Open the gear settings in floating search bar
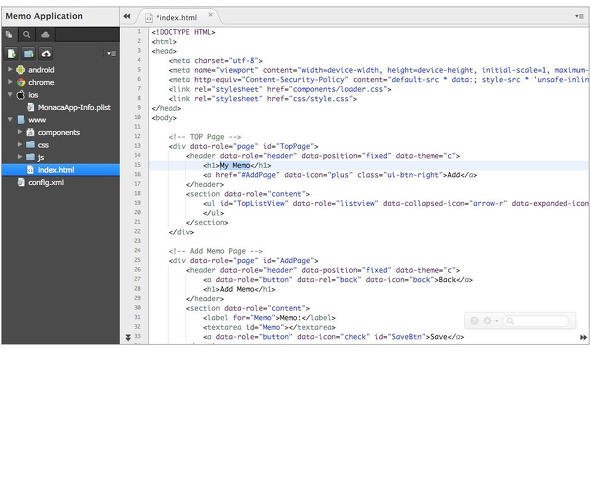Image resolution: width=590 pixels, height=500 pixels. coord(489,321)
